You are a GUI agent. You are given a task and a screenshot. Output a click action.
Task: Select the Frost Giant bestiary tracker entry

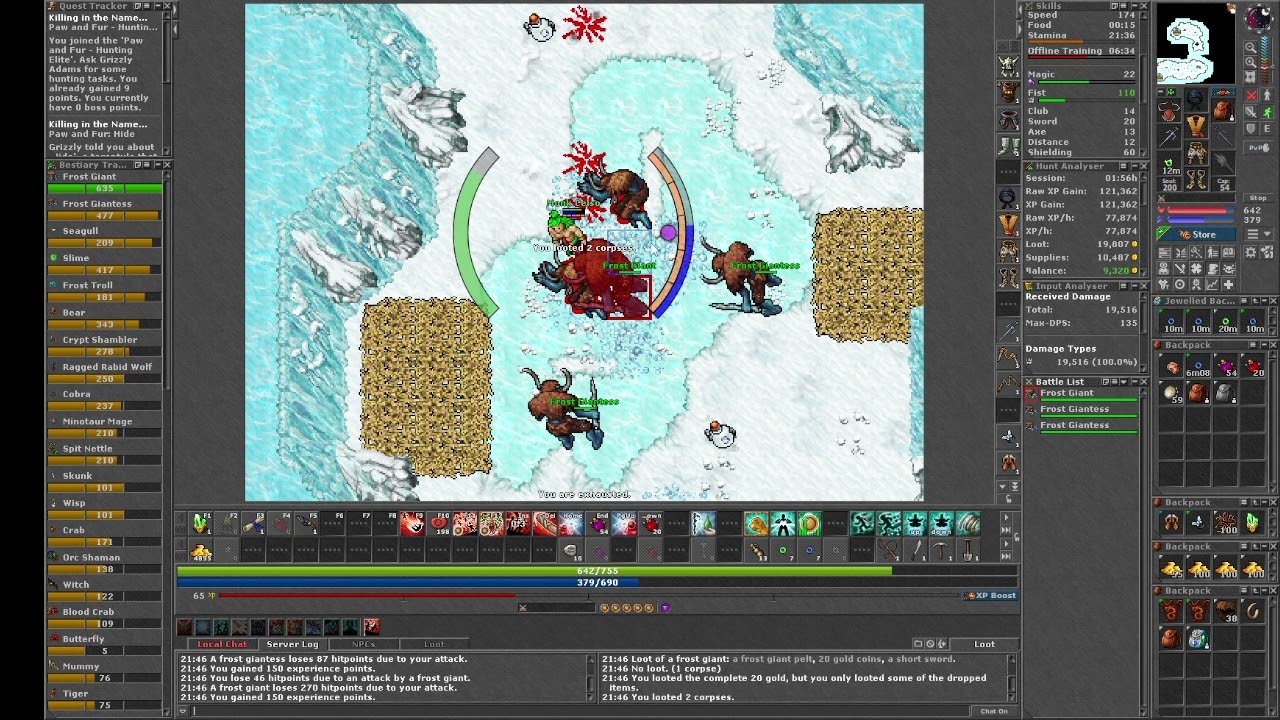[105, 182]
